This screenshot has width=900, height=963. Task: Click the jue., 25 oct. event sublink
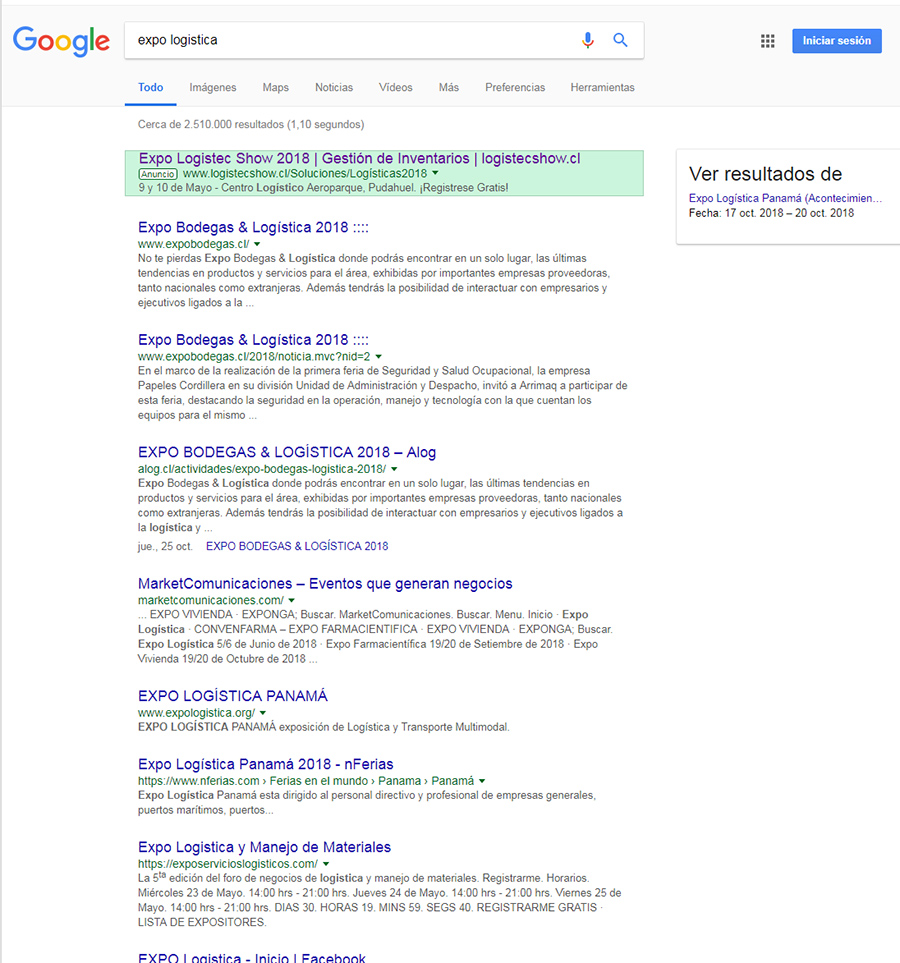click(x=297, y=546)
